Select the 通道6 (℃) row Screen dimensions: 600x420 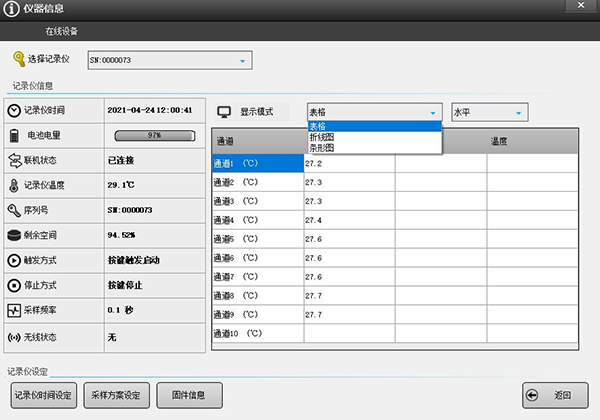pos(395,258)
